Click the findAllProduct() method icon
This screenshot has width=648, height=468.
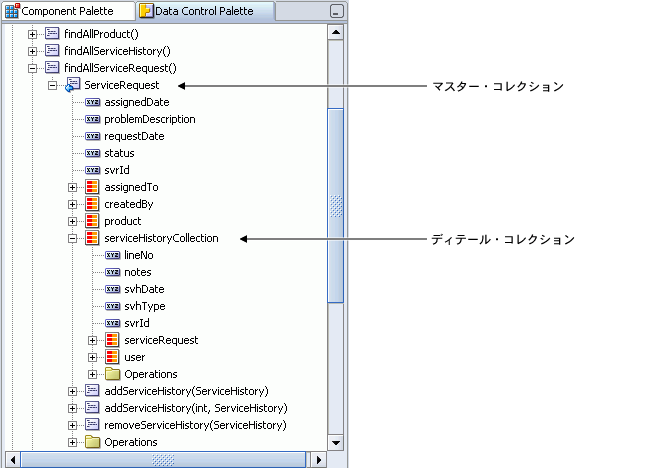click(x=52, y=33)
